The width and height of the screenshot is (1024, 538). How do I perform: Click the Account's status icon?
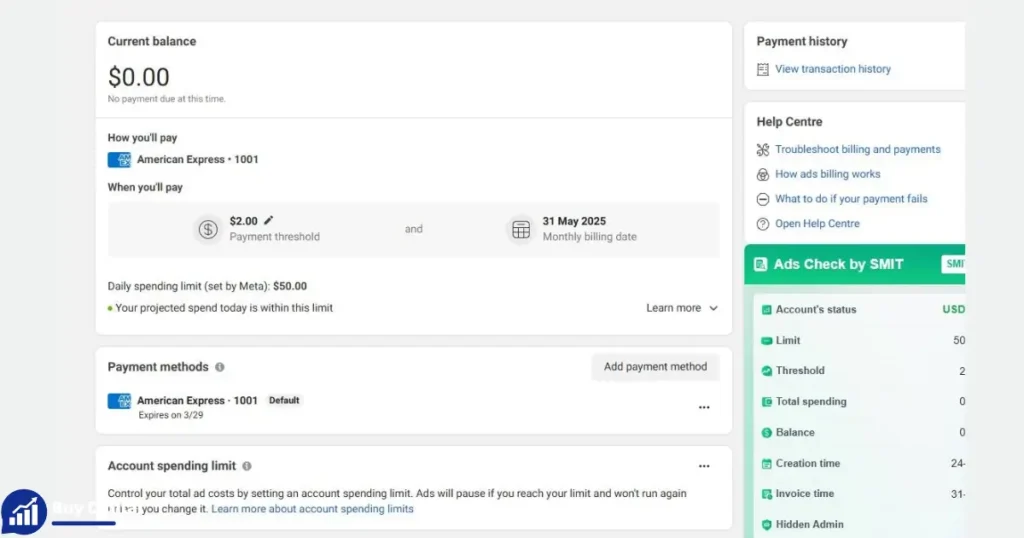(x=767, y=309)
